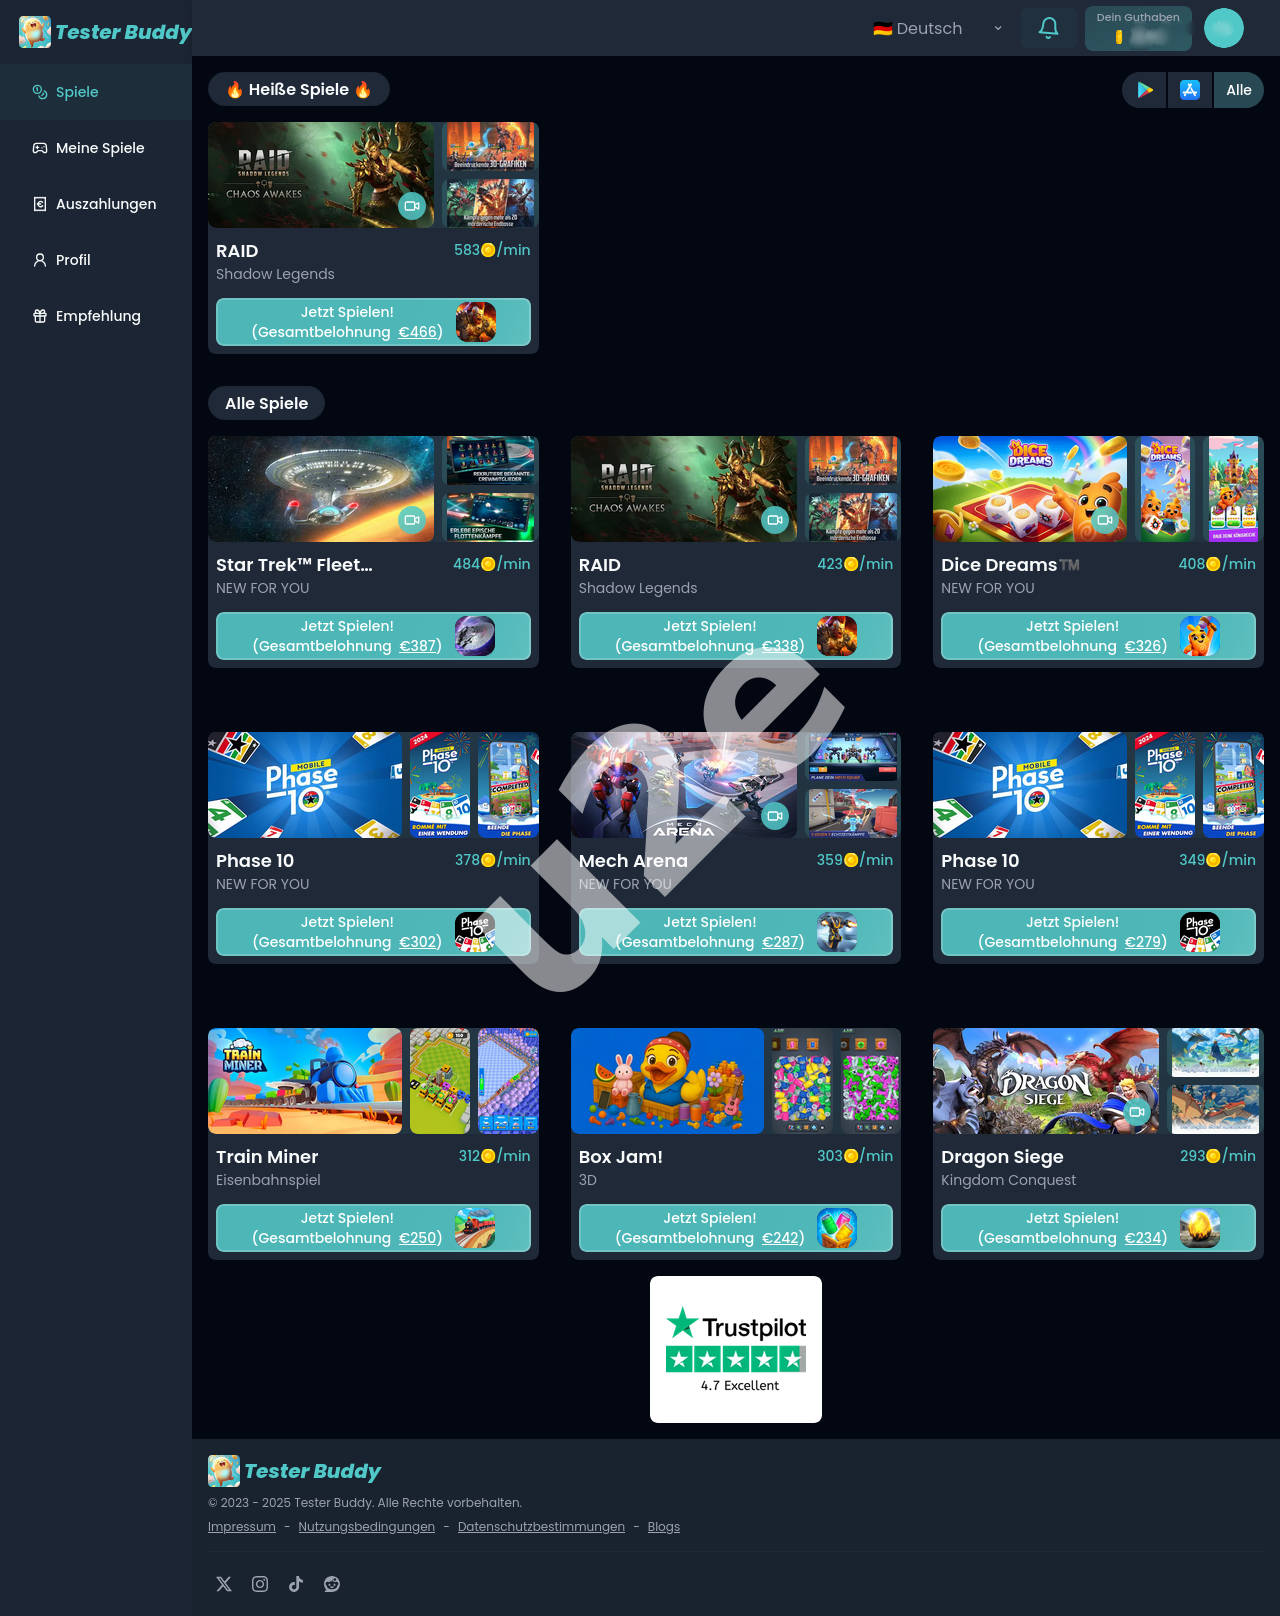Play Train Miner with €250 reward
The width and height of the screenshot is (1280, 1616).
pos(373,1228)
